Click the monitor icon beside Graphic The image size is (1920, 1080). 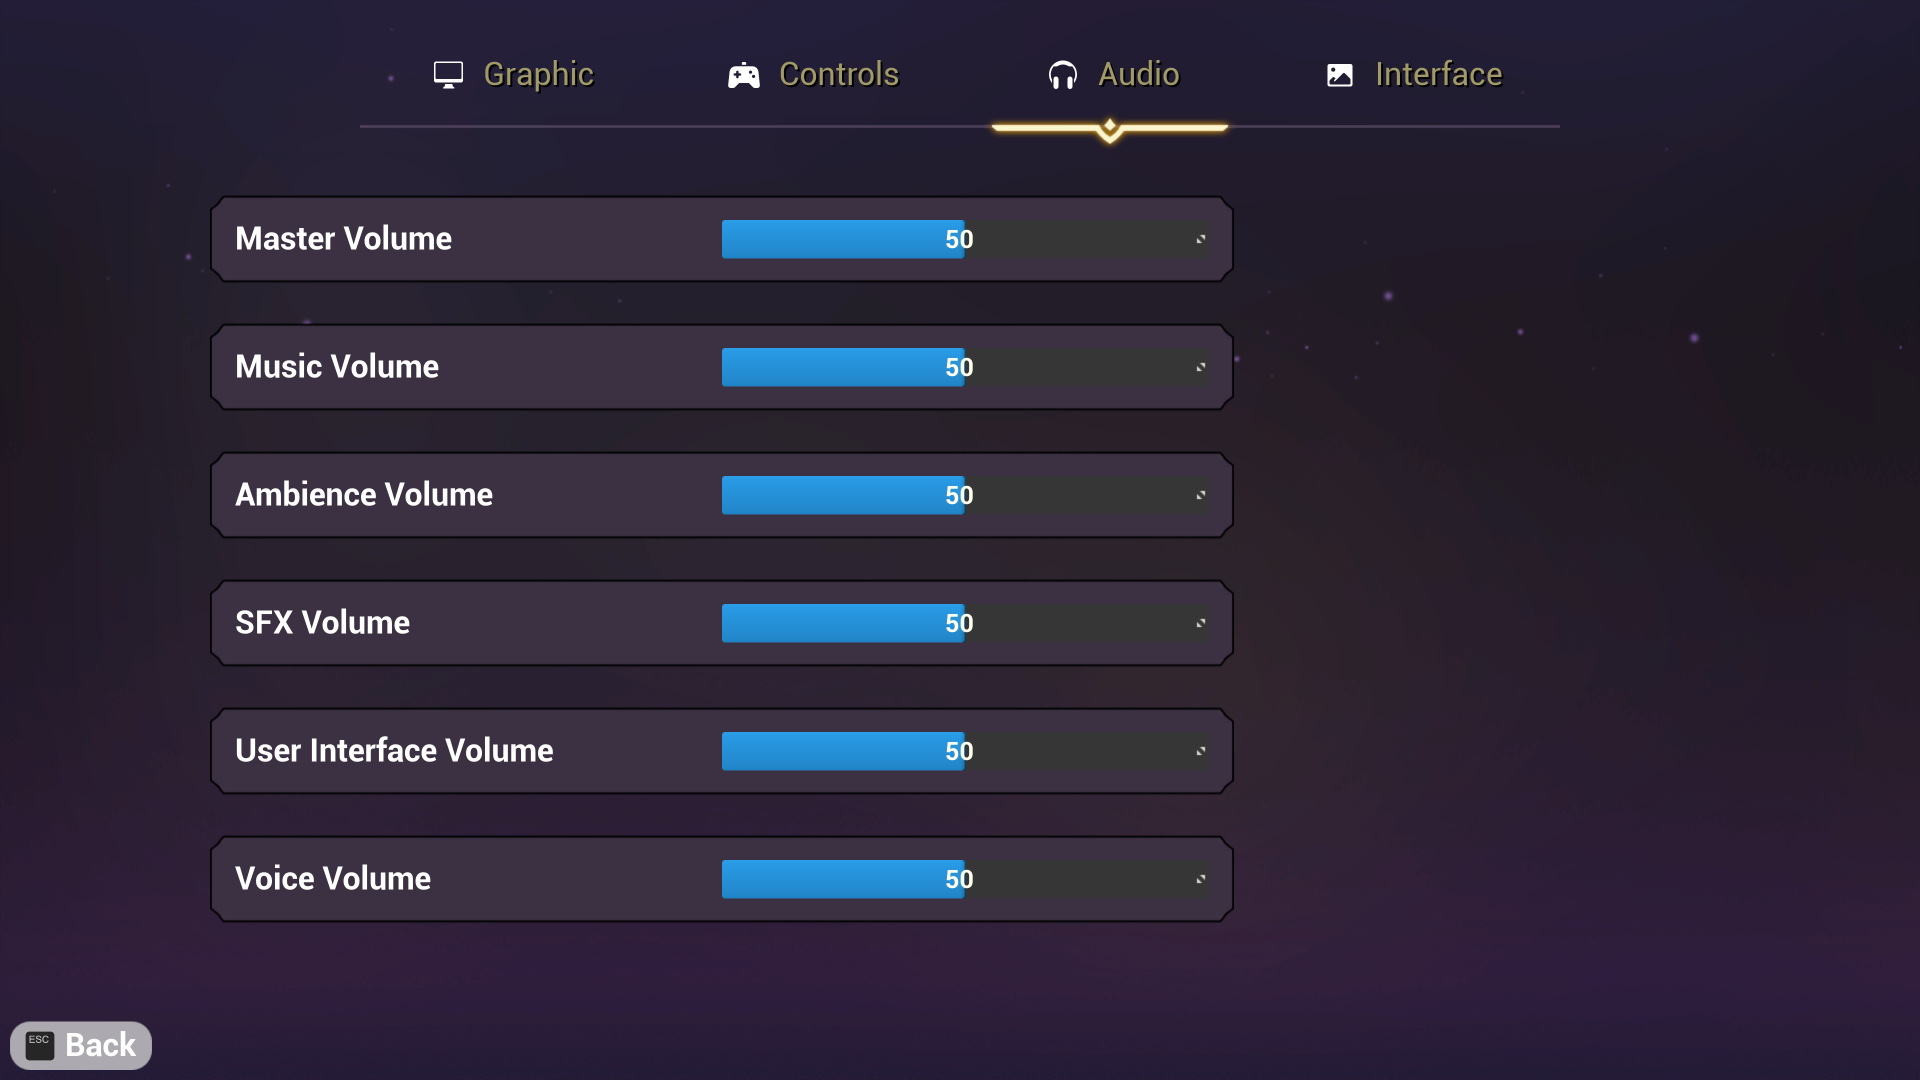[x=448, y=75]
